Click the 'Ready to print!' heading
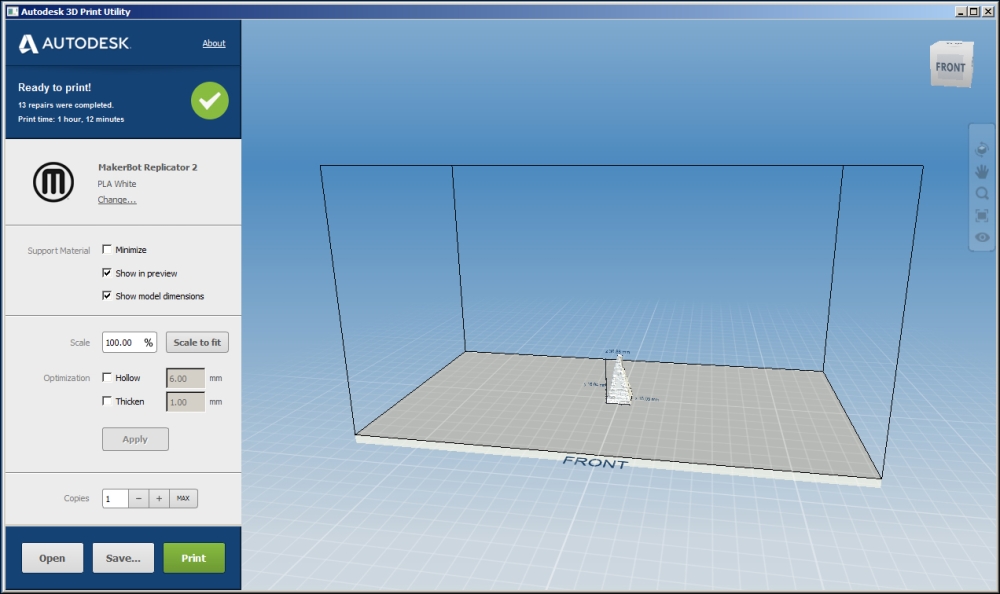1000x594 pixels. (54, 87)
